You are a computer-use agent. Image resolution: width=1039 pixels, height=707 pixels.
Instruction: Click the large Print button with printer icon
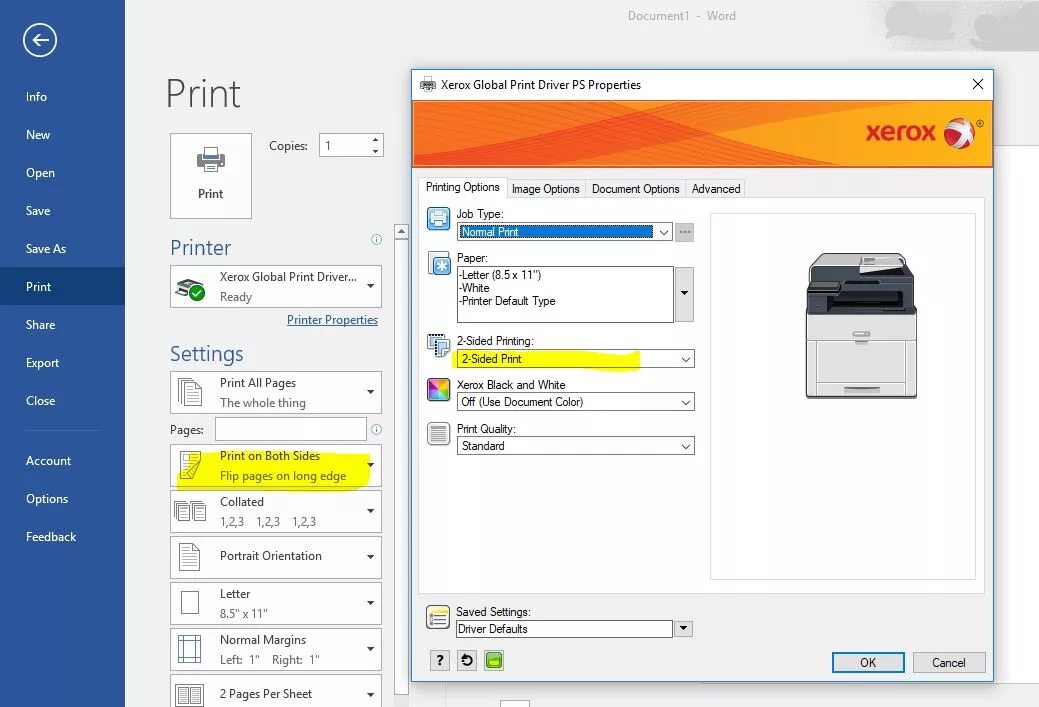coord(211,176)
